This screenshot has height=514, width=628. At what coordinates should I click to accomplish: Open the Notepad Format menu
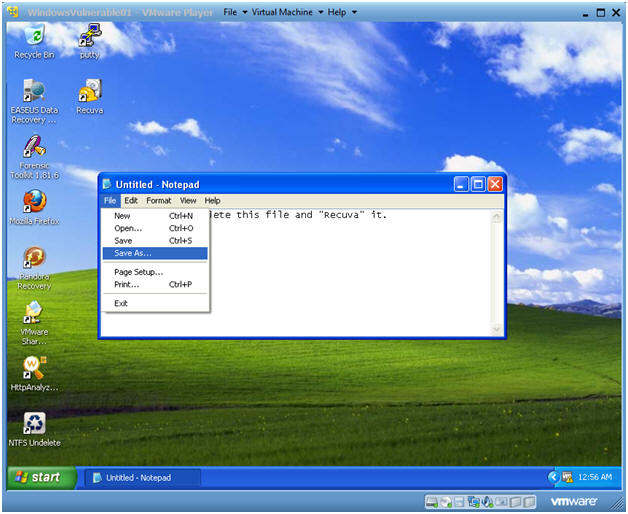pyautogui.click(x=159, y=200)
